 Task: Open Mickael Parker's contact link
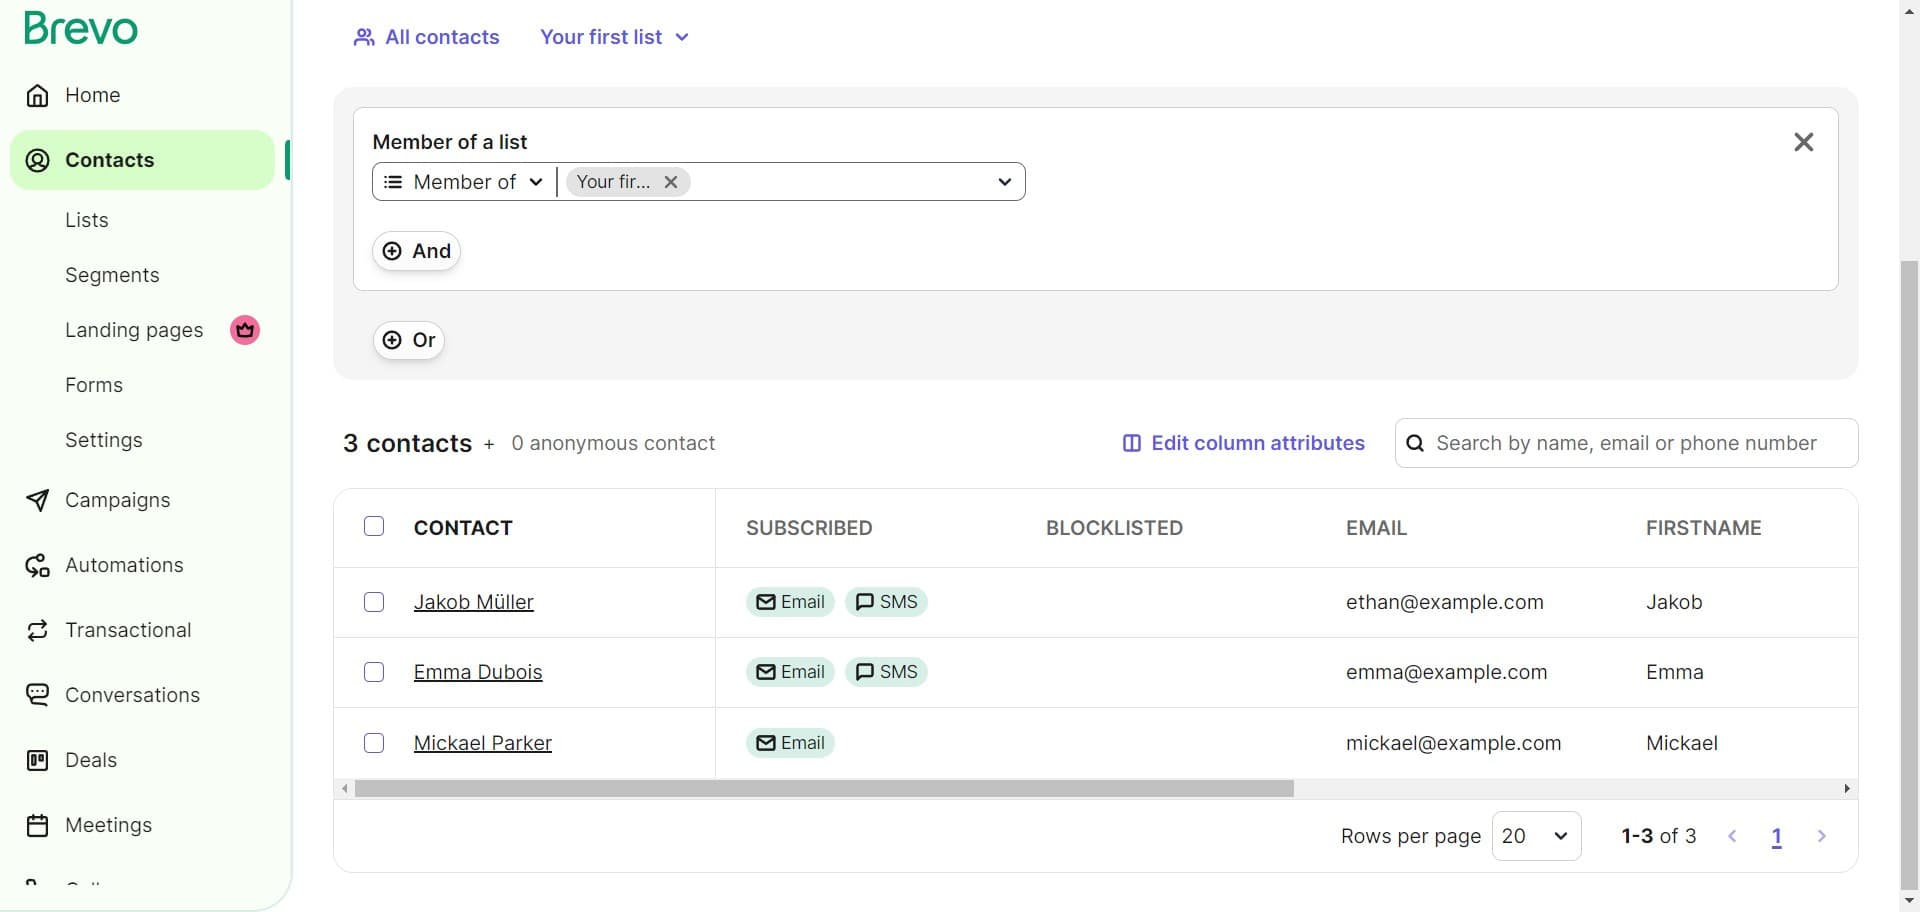pyautogui.click(x=483, y=743)
